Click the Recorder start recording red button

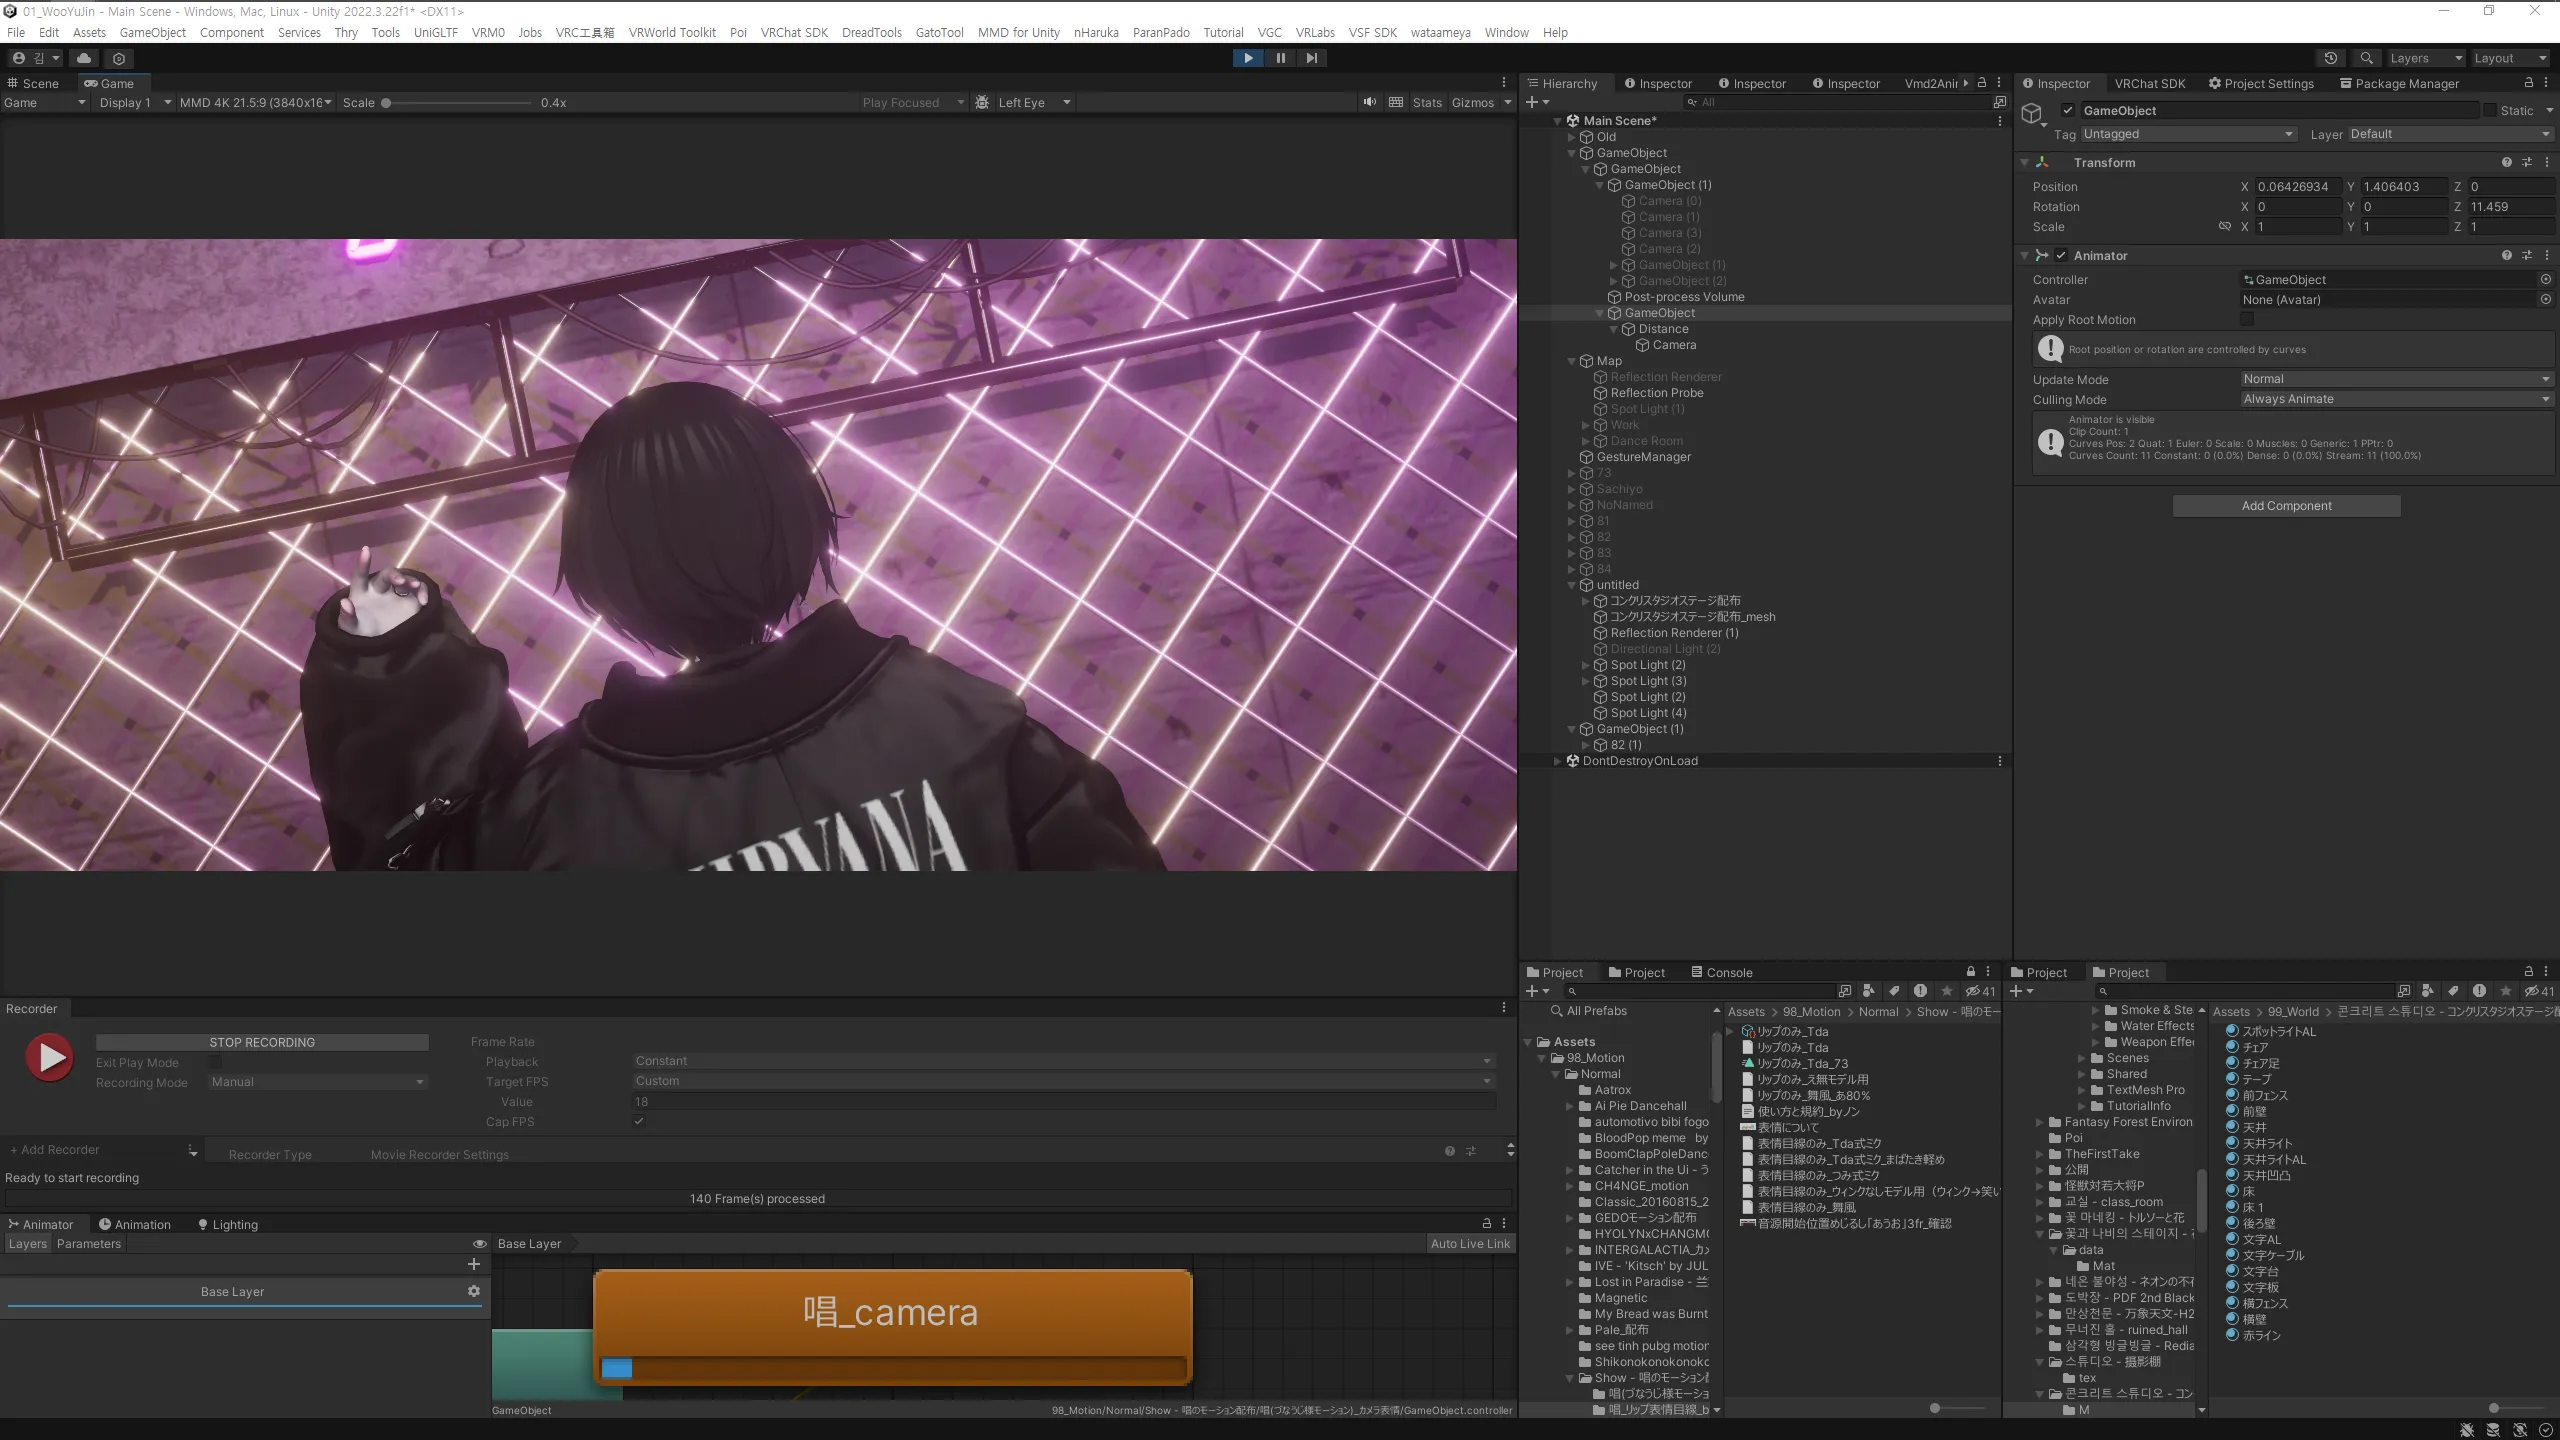49,1057
